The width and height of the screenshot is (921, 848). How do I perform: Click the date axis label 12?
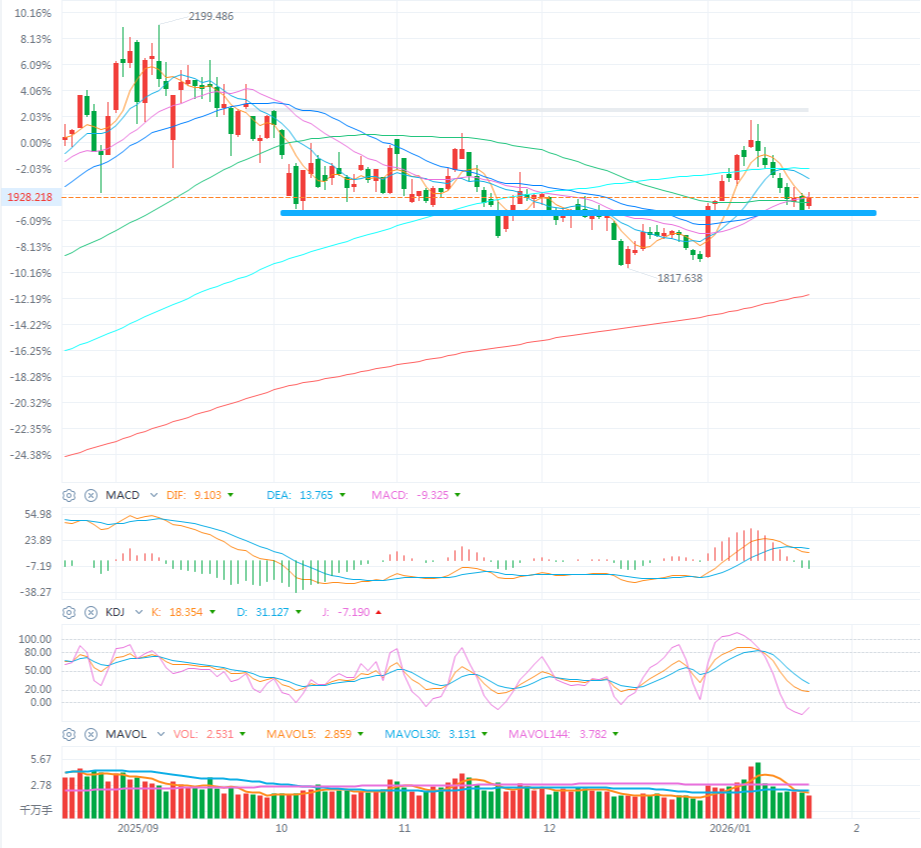click(549, 828)
